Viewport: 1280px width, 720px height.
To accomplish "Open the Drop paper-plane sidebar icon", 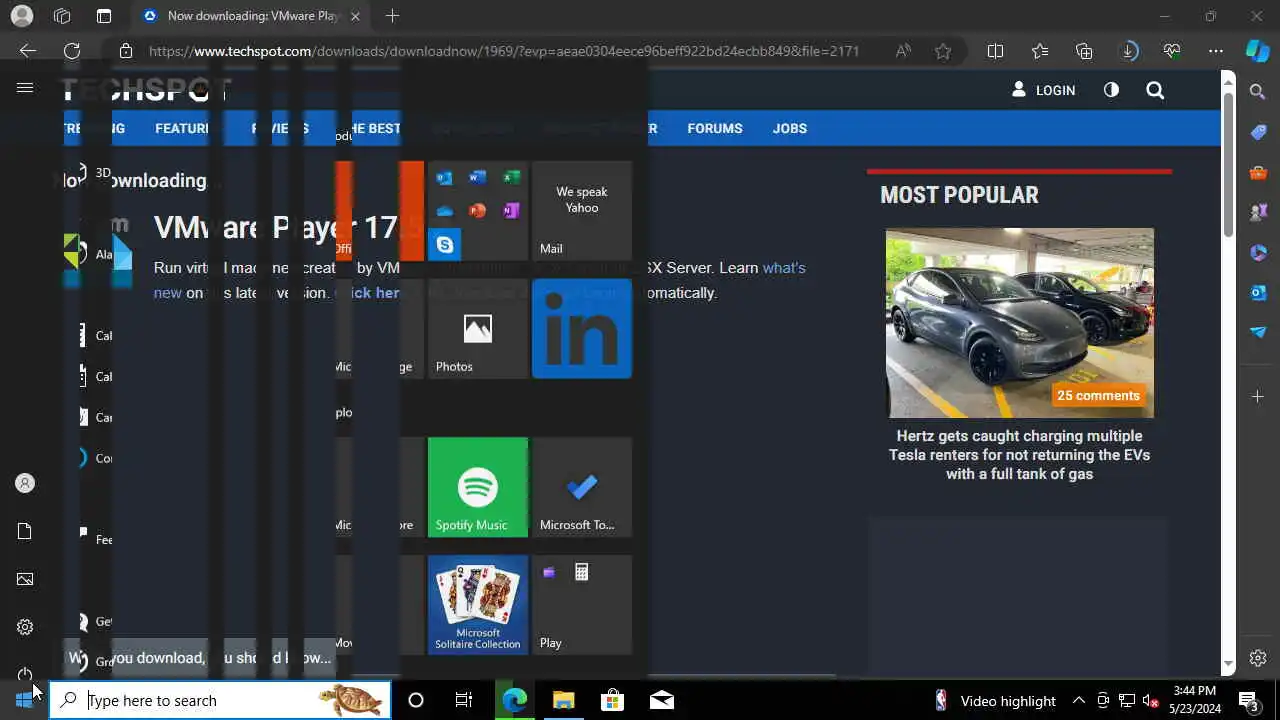I will pos(1258,332).
